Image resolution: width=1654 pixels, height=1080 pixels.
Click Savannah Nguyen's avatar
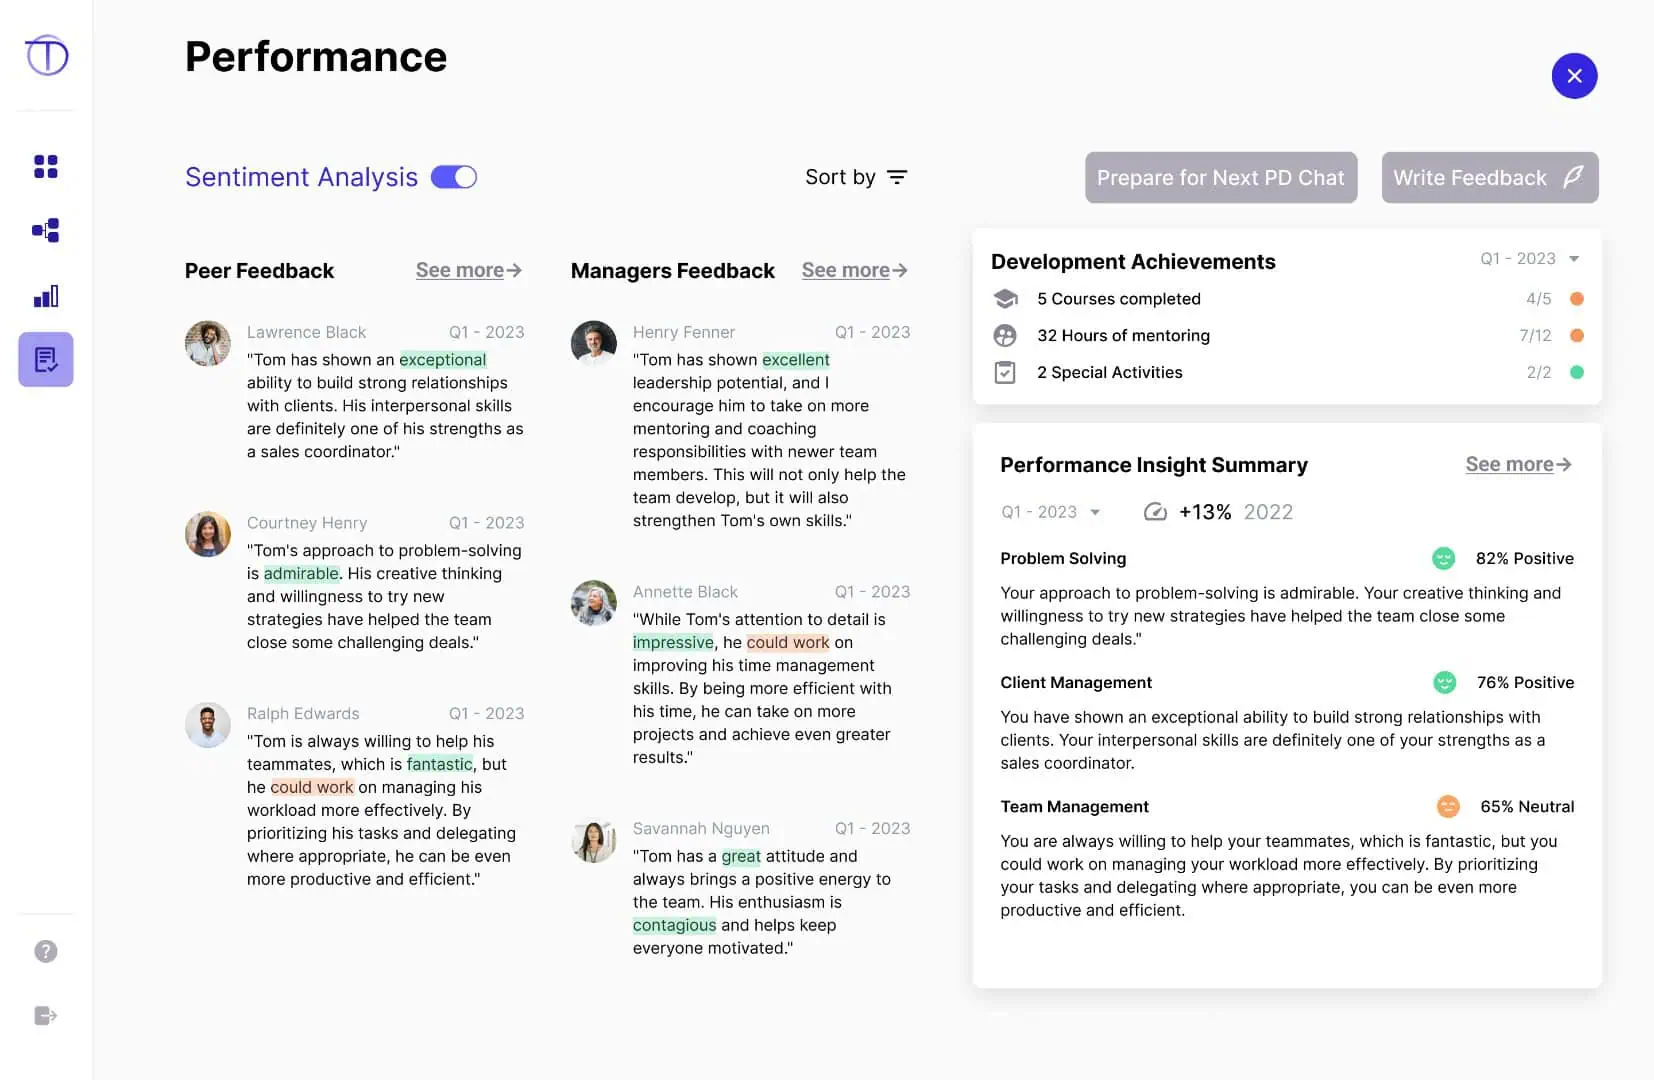coord(594,840)
